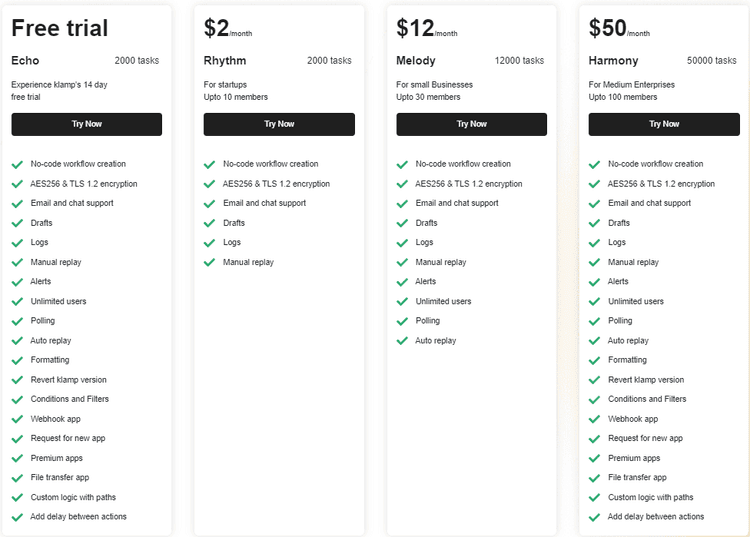
Task: Click 'Unlimited users' text in Harmony card
Action: (x=636, y=301)
